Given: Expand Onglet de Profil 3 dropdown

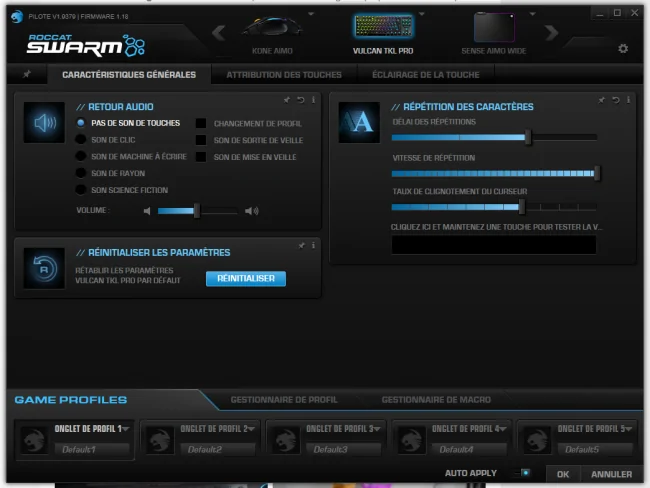Looking at the screenshot, I should pyautogui.click(x=377, y=429).
